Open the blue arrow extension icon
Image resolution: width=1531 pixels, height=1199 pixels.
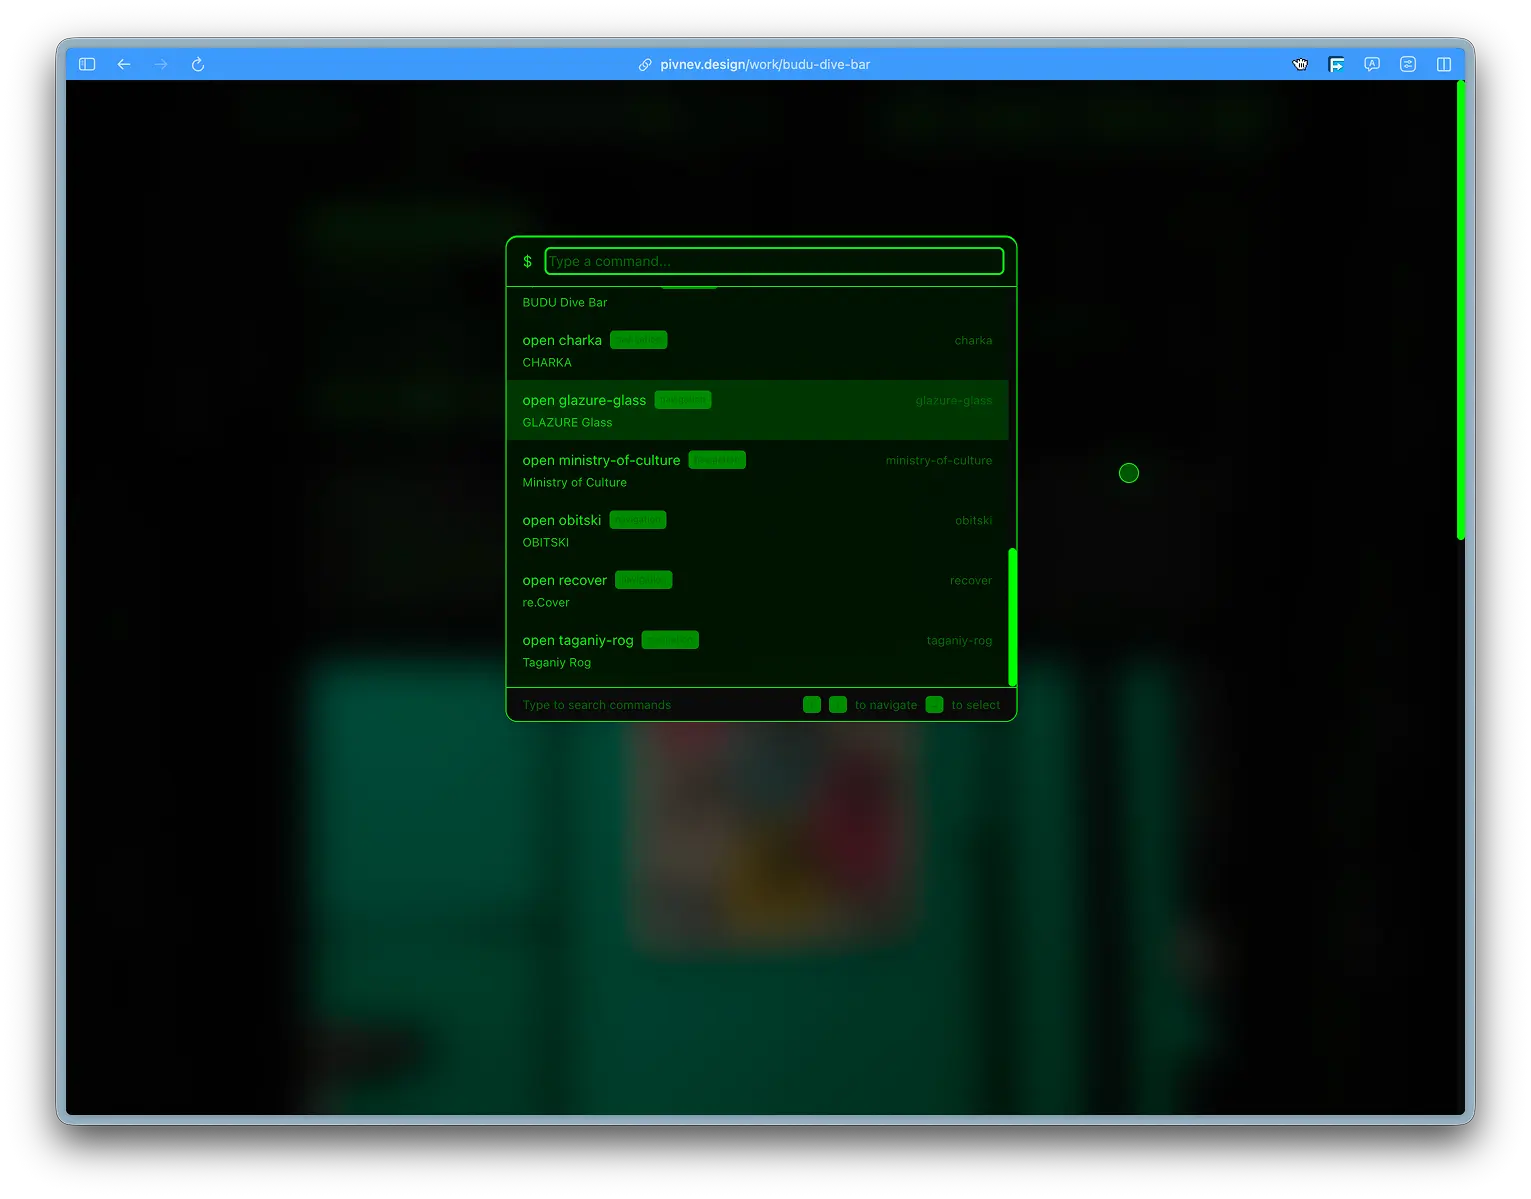pyautogui.click(x=1336, y=64)
